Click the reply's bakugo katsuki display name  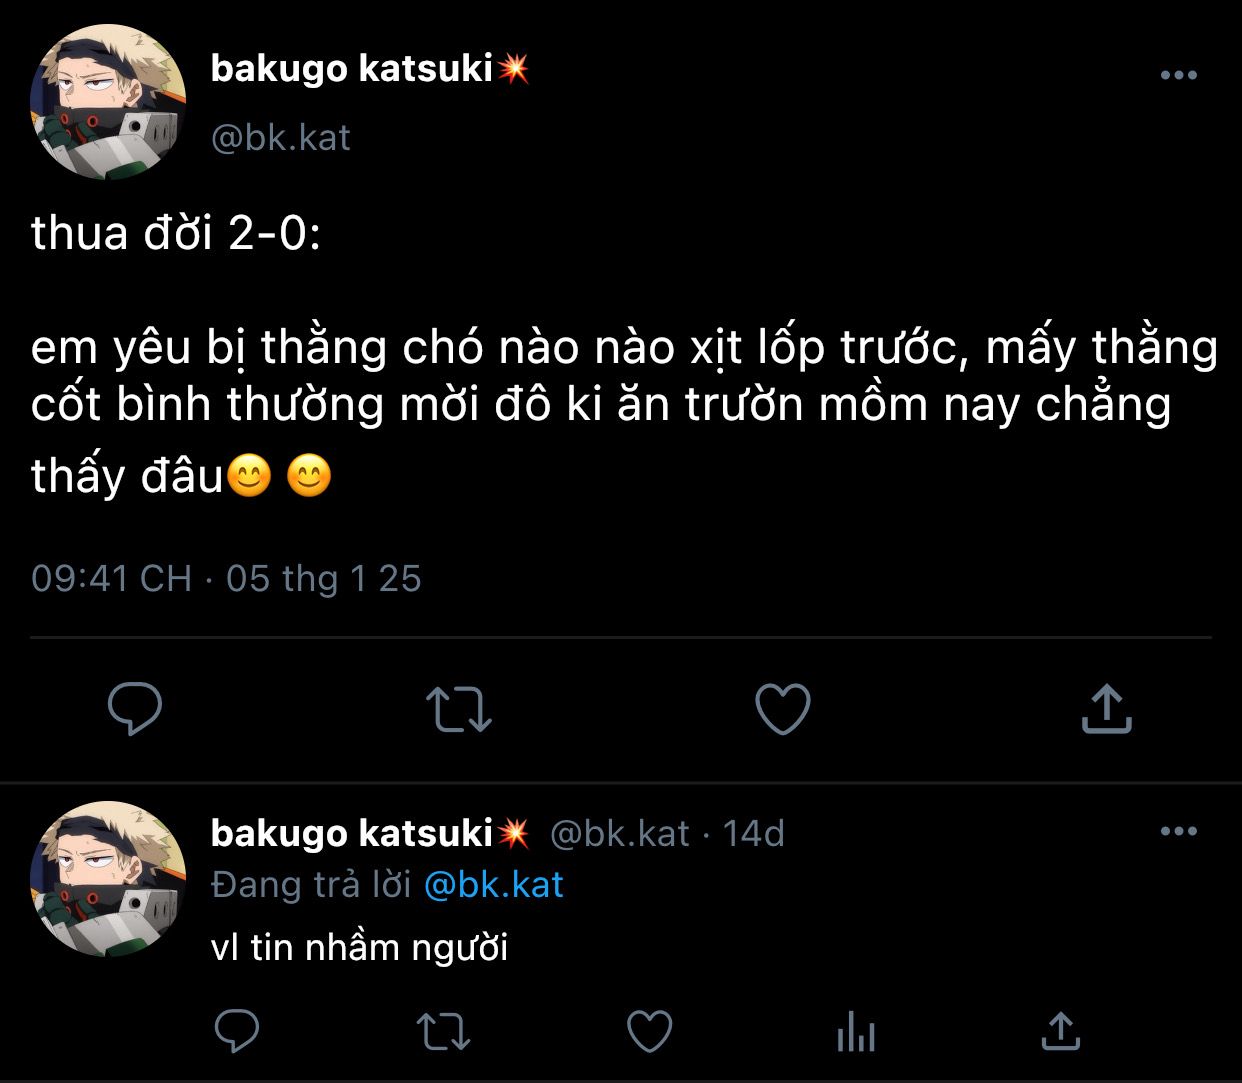352,833
